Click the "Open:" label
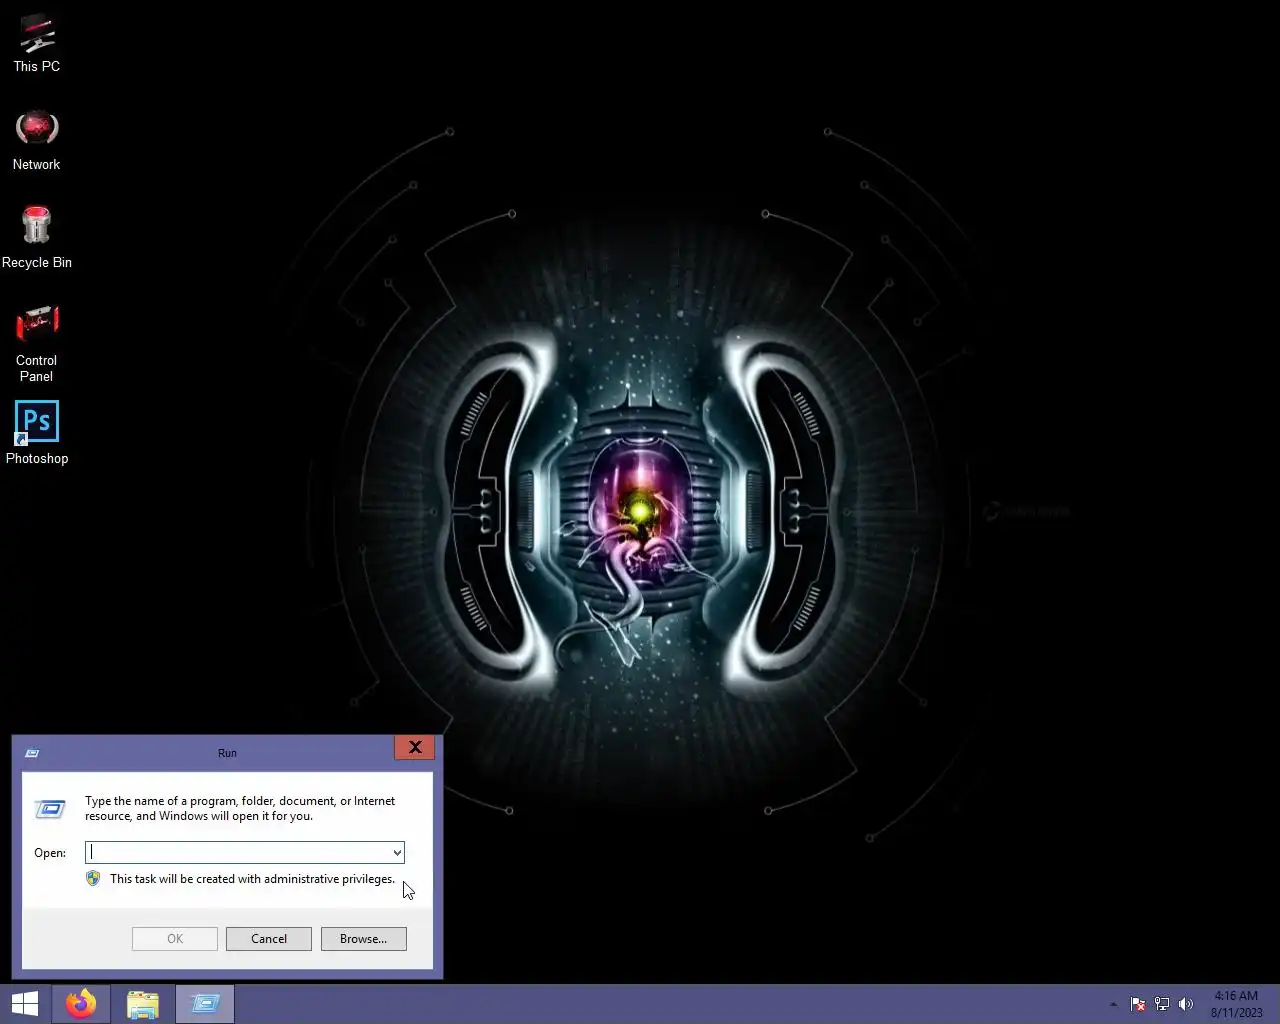This screenshot has height=1024, width=1280. (50, 853)
